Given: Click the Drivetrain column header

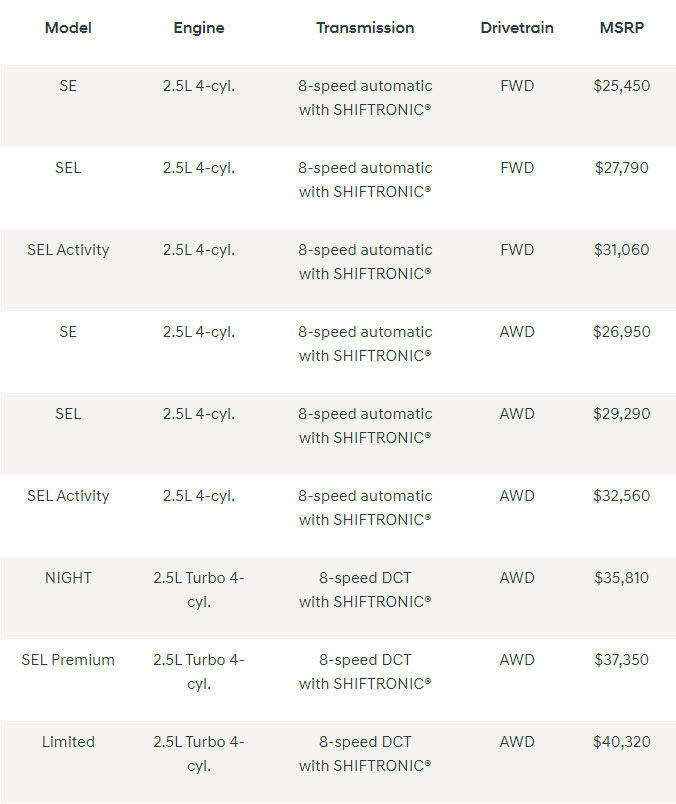Looking at the screenshot, I should click(517, 27).
